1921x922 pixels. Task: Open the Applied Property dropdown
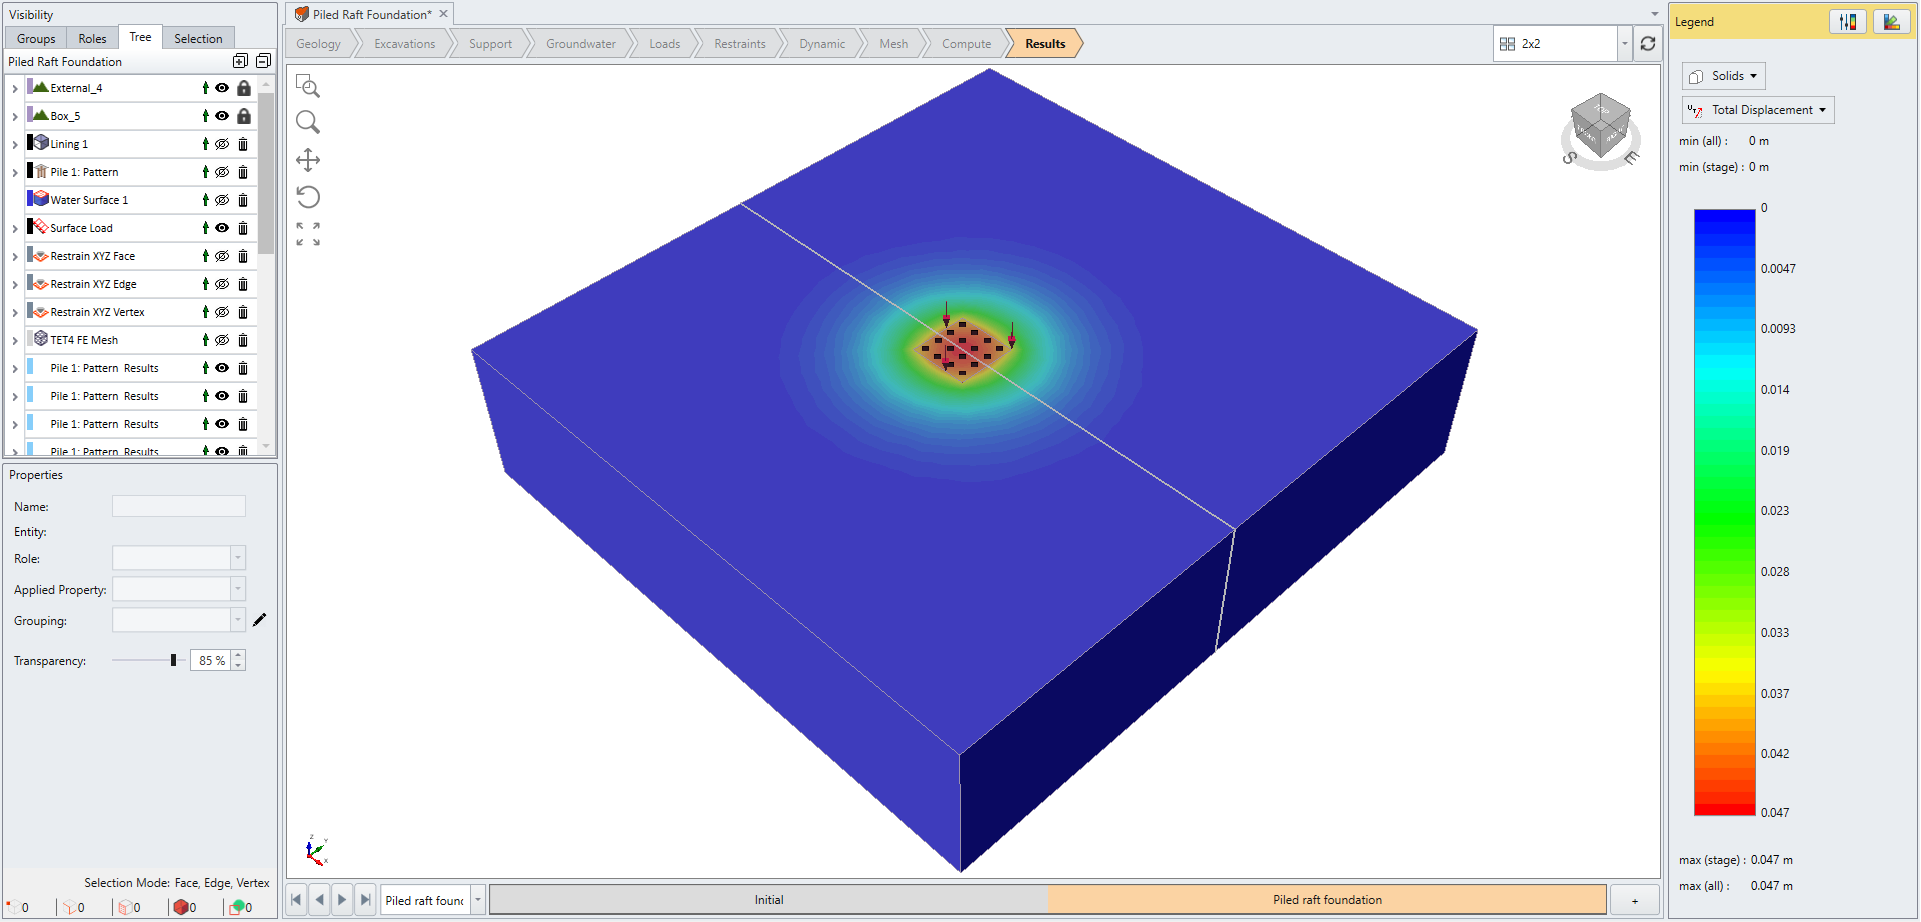[x=238, y=589]
